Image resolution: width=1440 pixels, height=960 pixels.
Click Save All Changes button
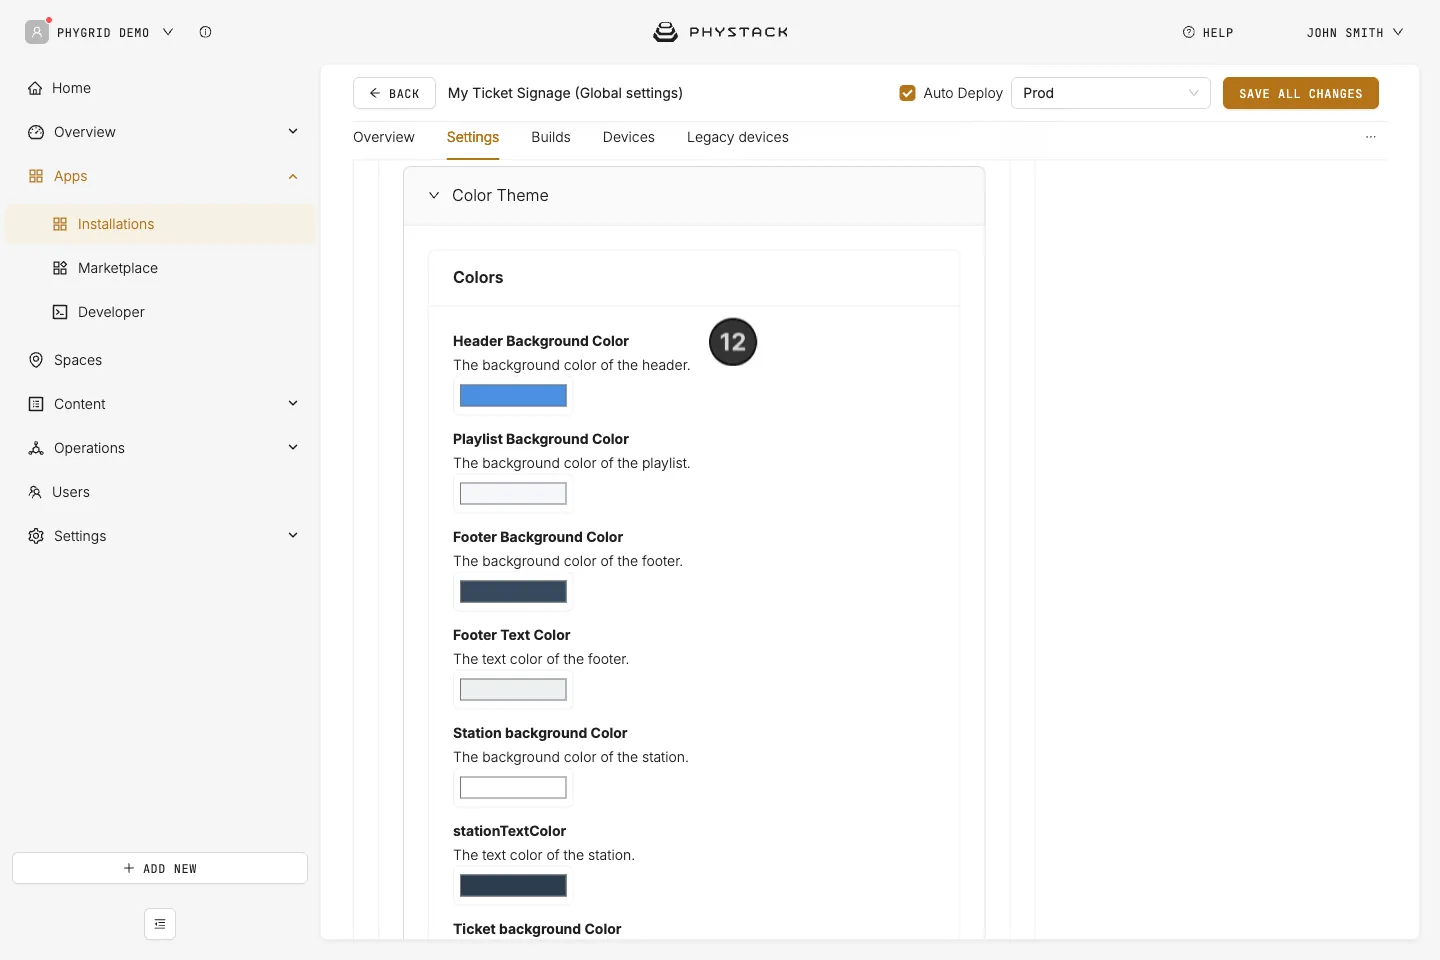pyautogui.click(x=1301, y=93)
